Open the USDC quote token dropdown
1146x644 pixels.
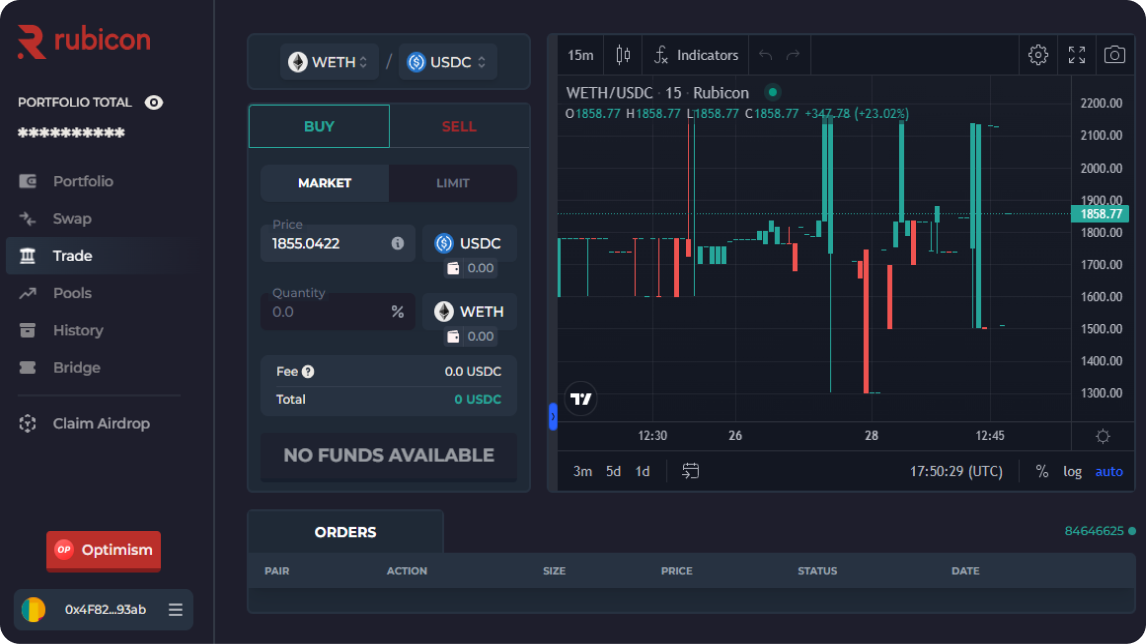pos(447,62)
